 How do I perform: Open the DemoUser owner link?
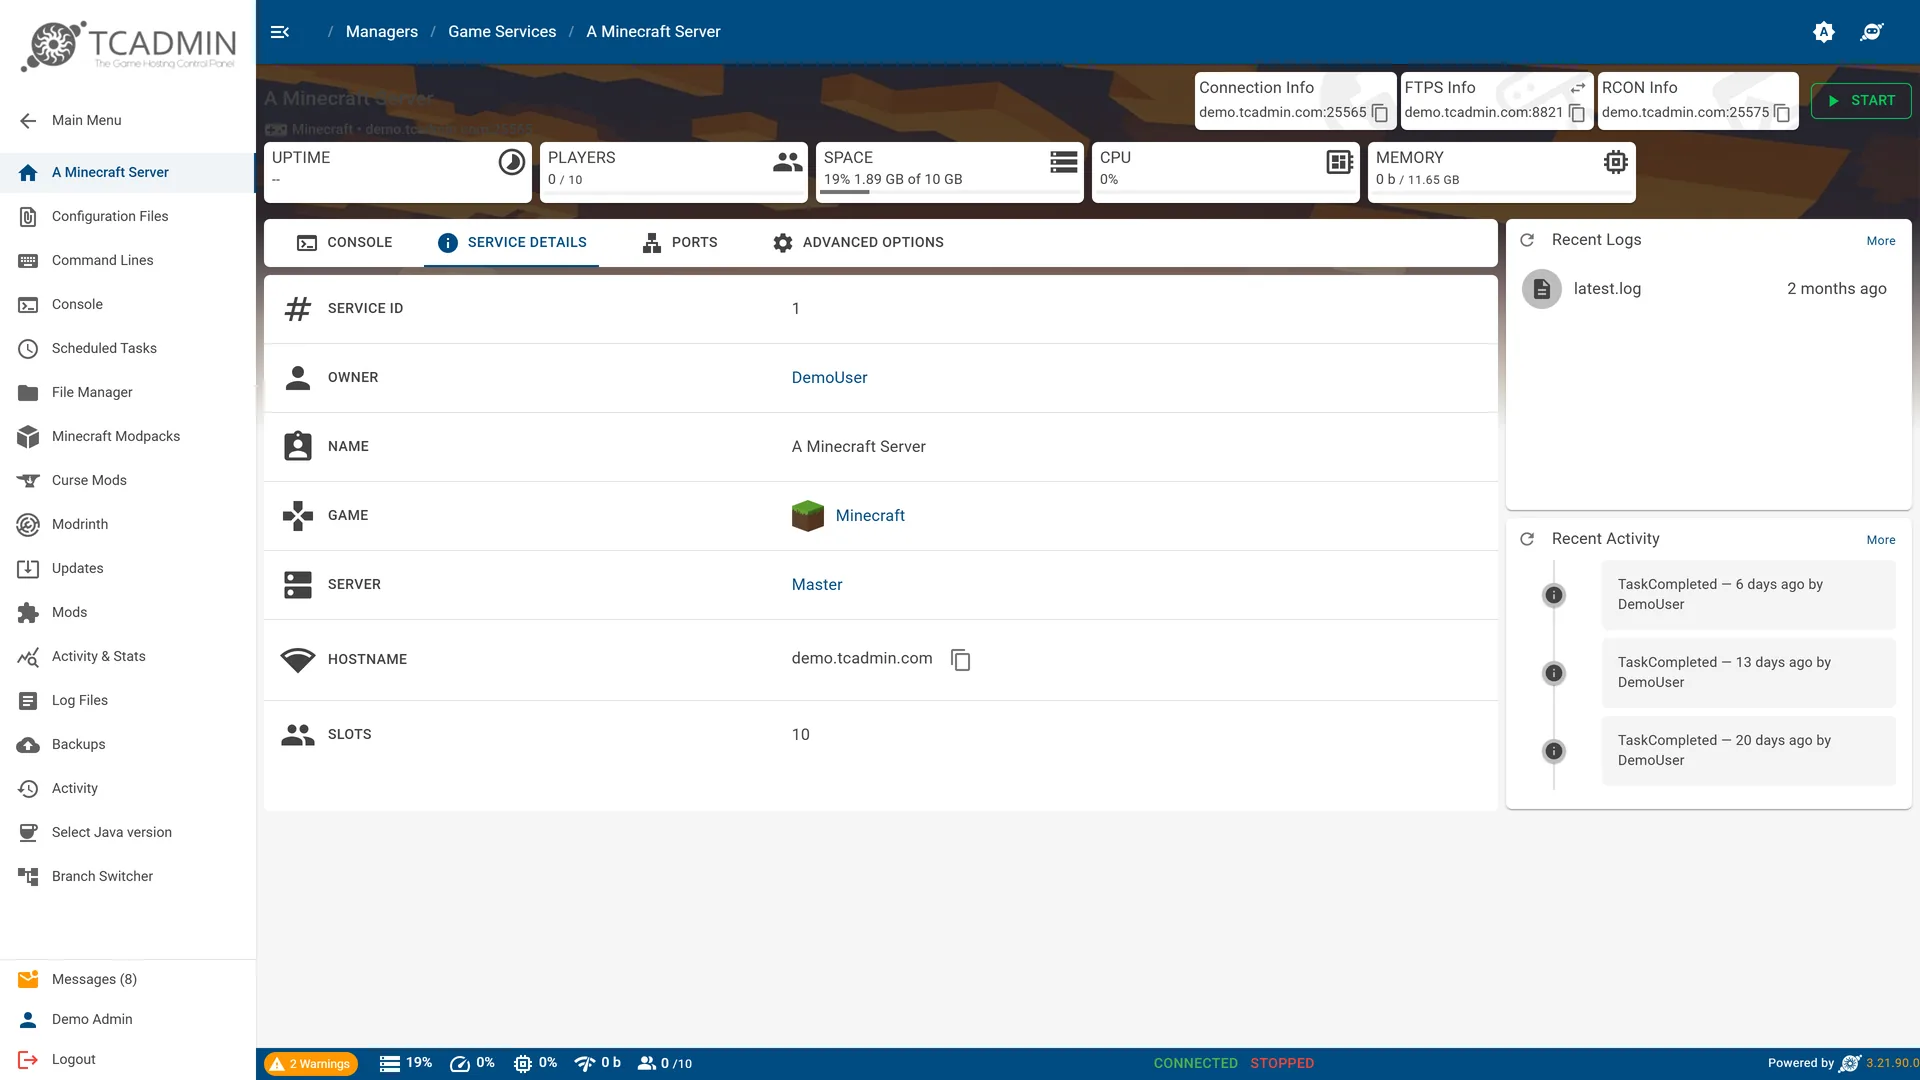tap(829, 378)
